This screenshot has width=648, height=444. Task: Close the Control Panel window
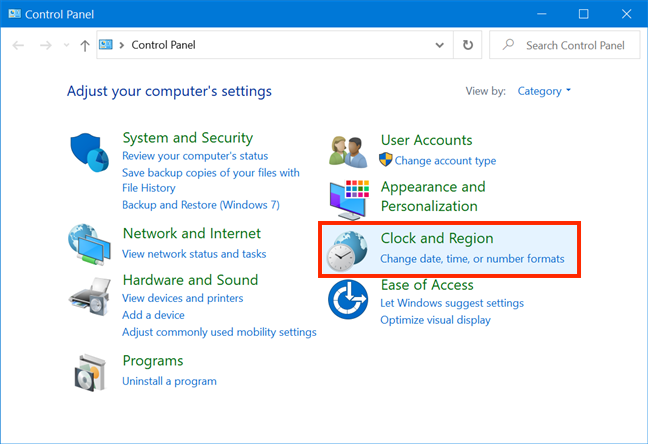(626, 14)
